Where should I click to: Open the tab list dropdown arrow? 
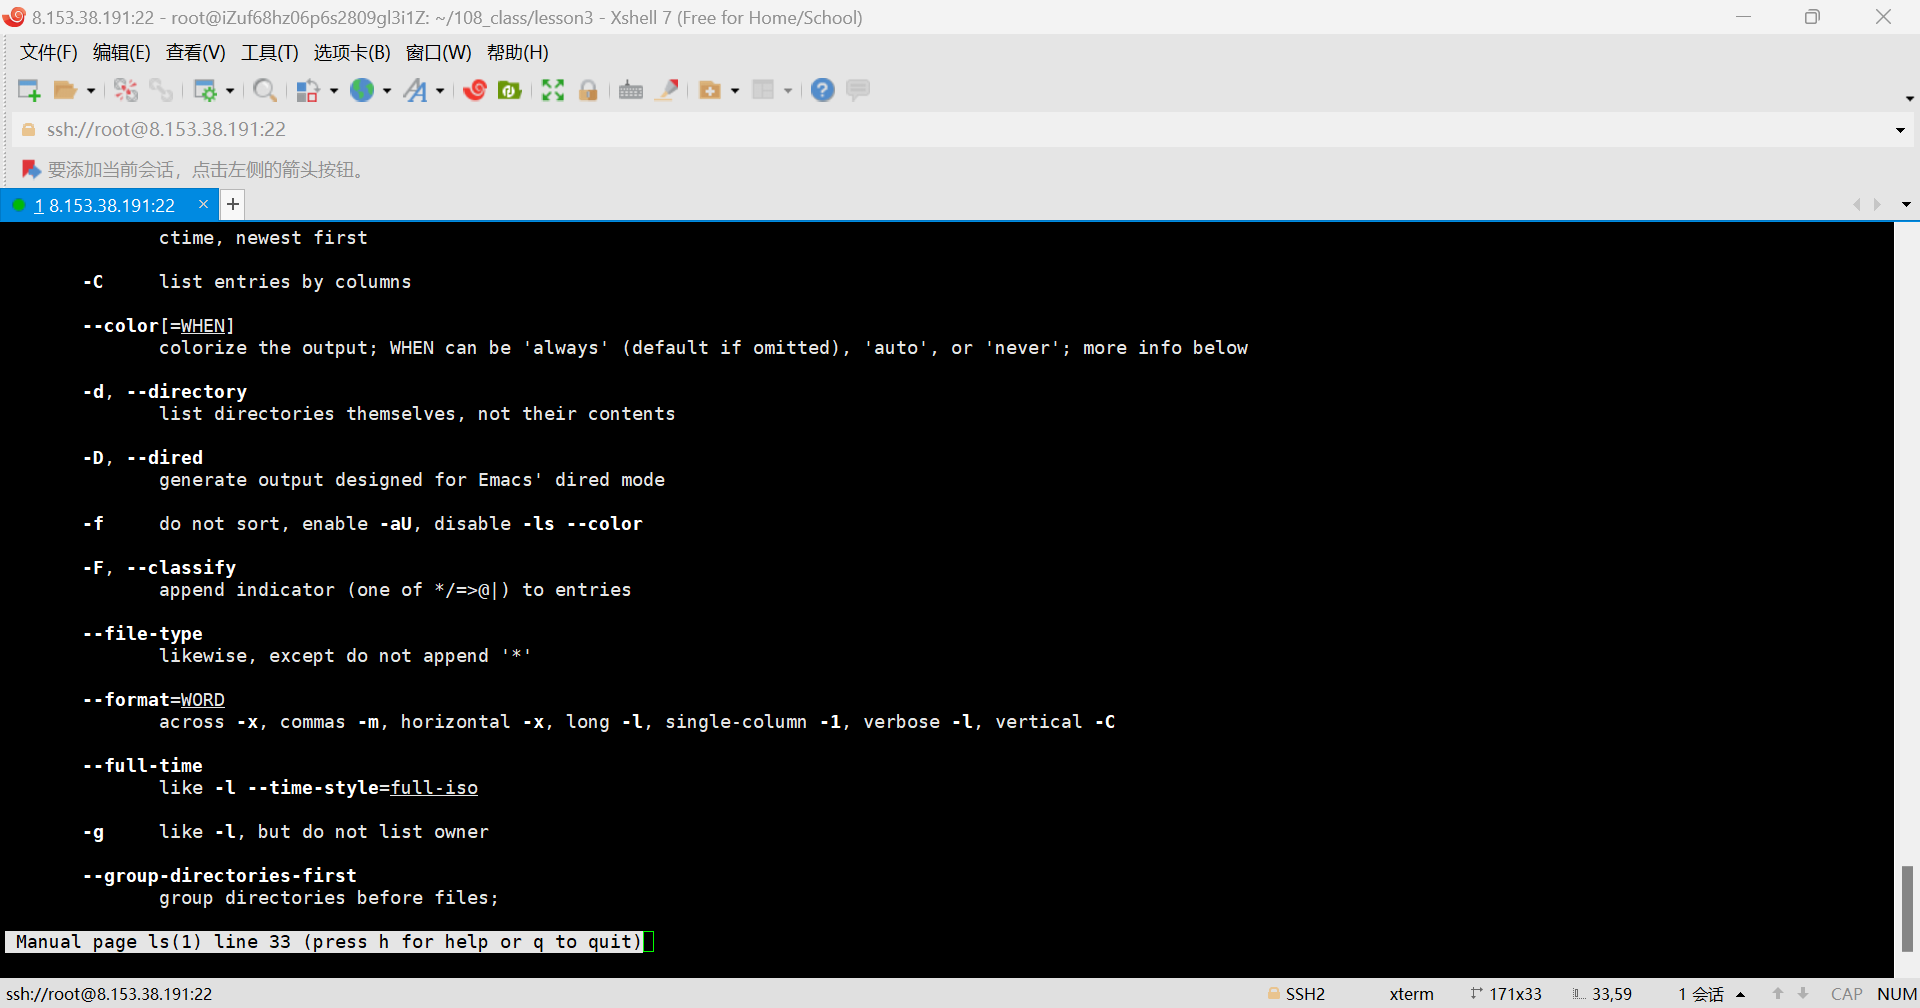(1906, 205)
